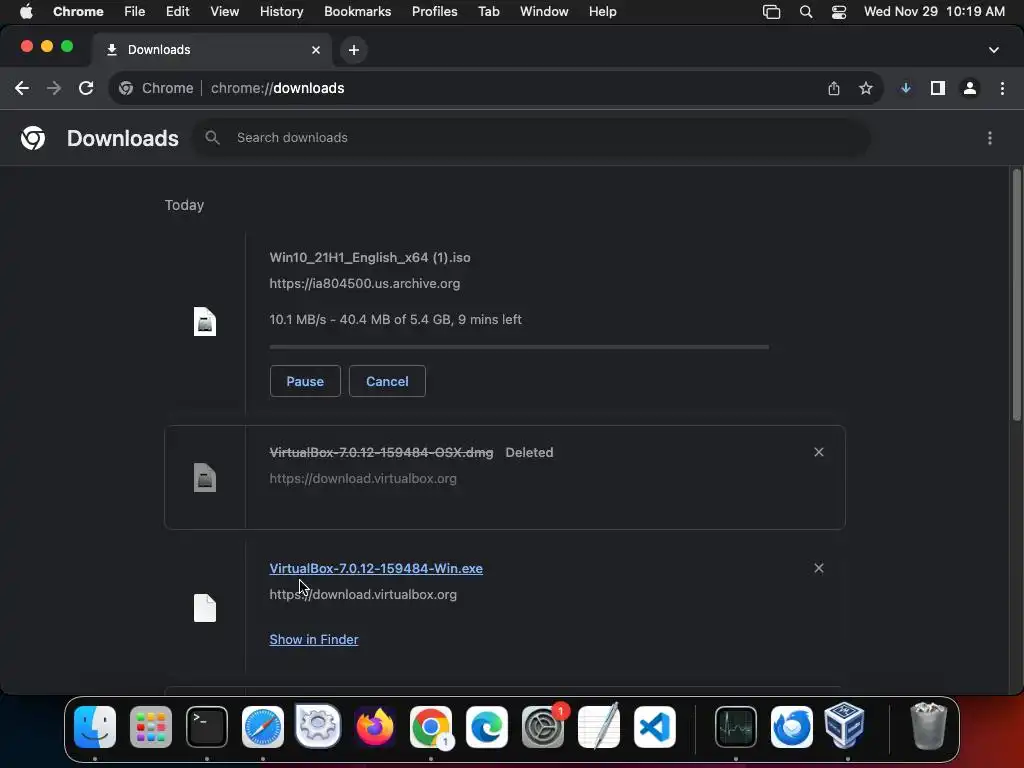Open the Window menu
The height and width of the screenshot is (768, 1024).
click(544, 12)
